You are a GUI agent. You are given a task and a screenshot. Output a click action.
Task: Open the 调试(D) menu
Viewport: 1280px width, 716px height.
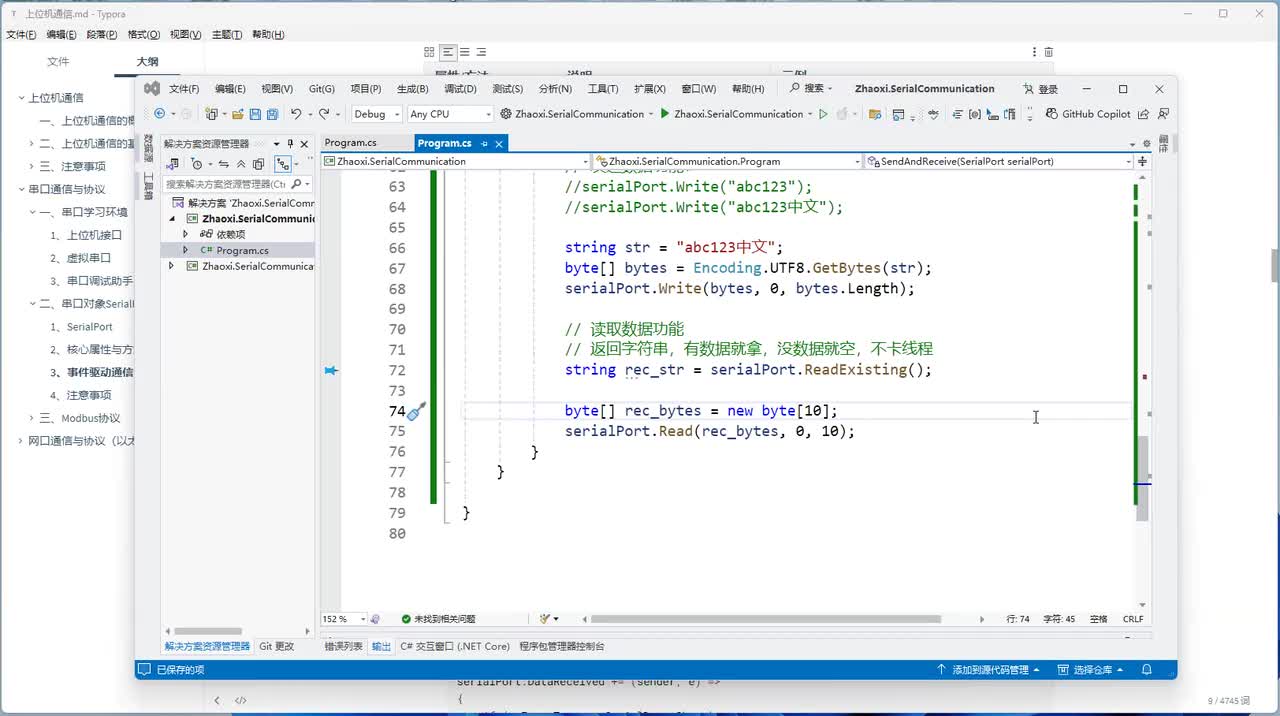click(460, 89)
